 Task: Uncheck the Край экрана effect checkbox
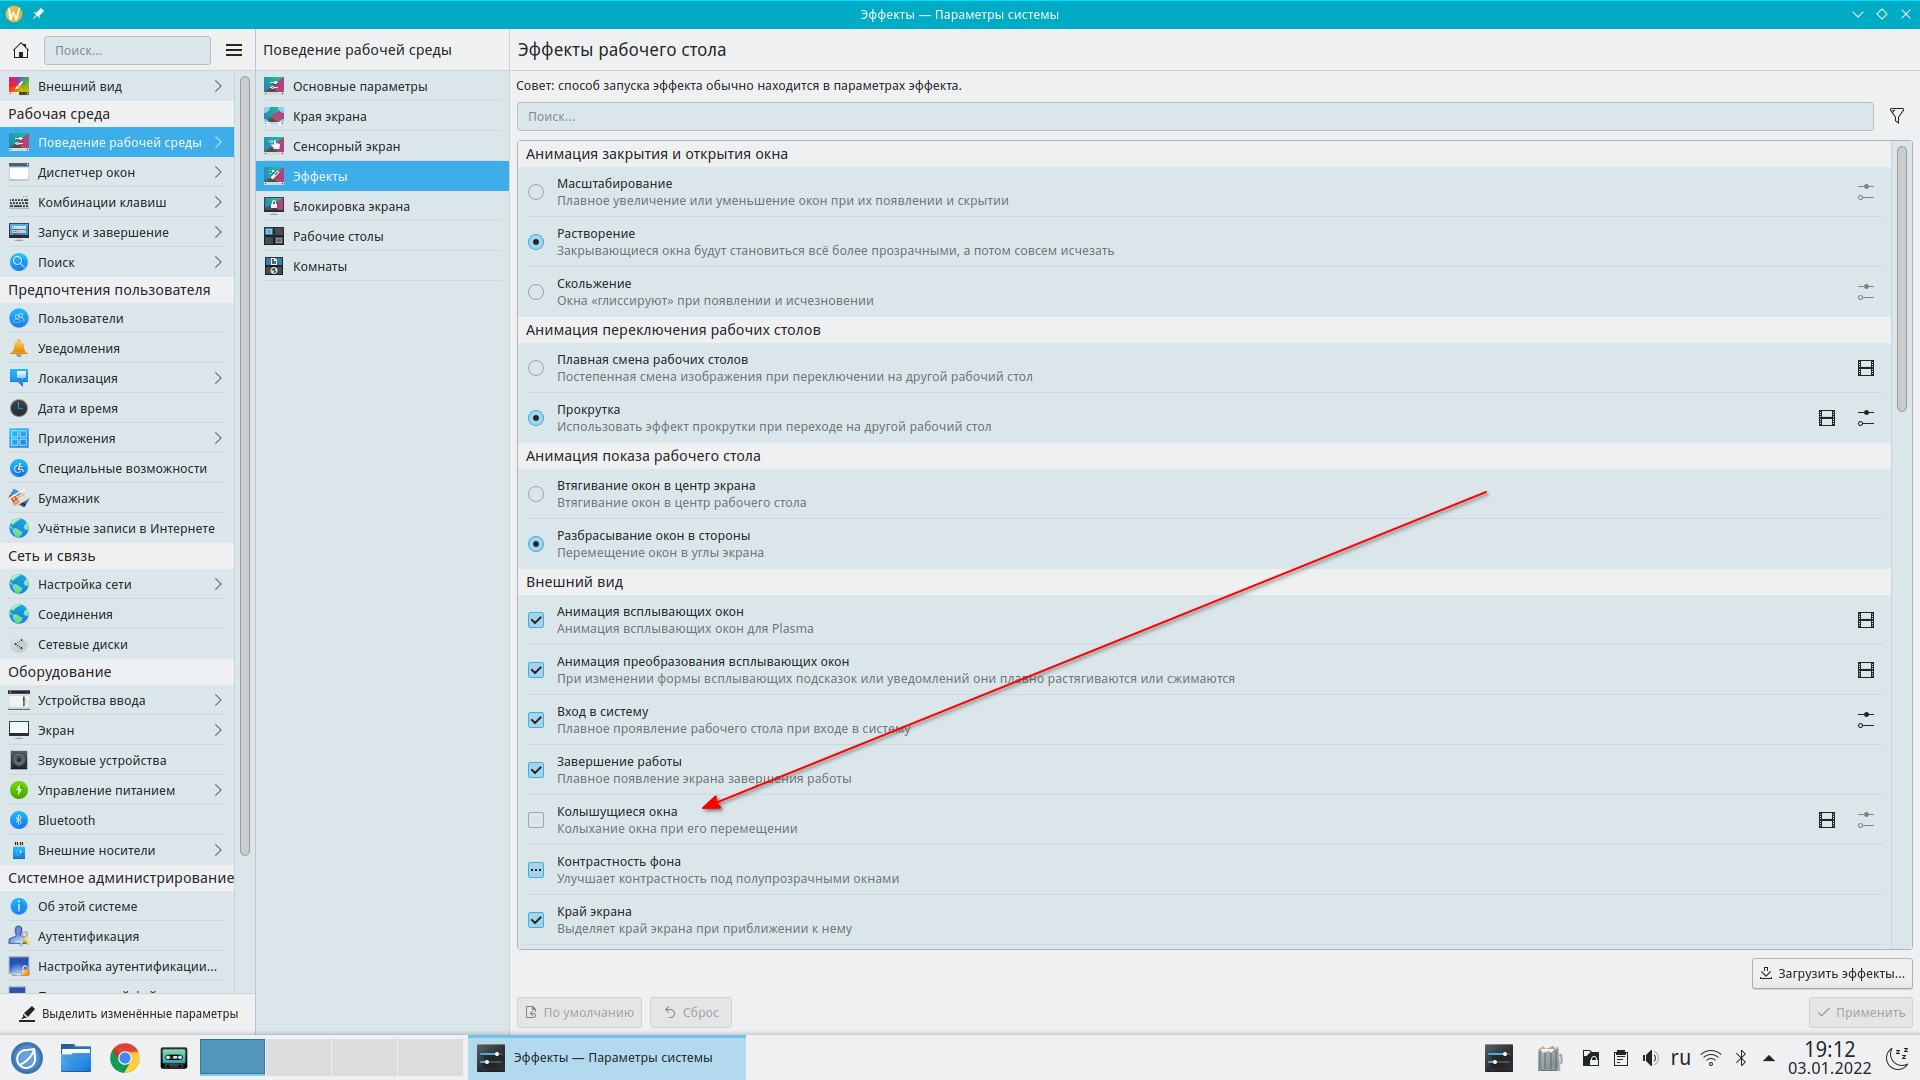(x=536, y=920)
